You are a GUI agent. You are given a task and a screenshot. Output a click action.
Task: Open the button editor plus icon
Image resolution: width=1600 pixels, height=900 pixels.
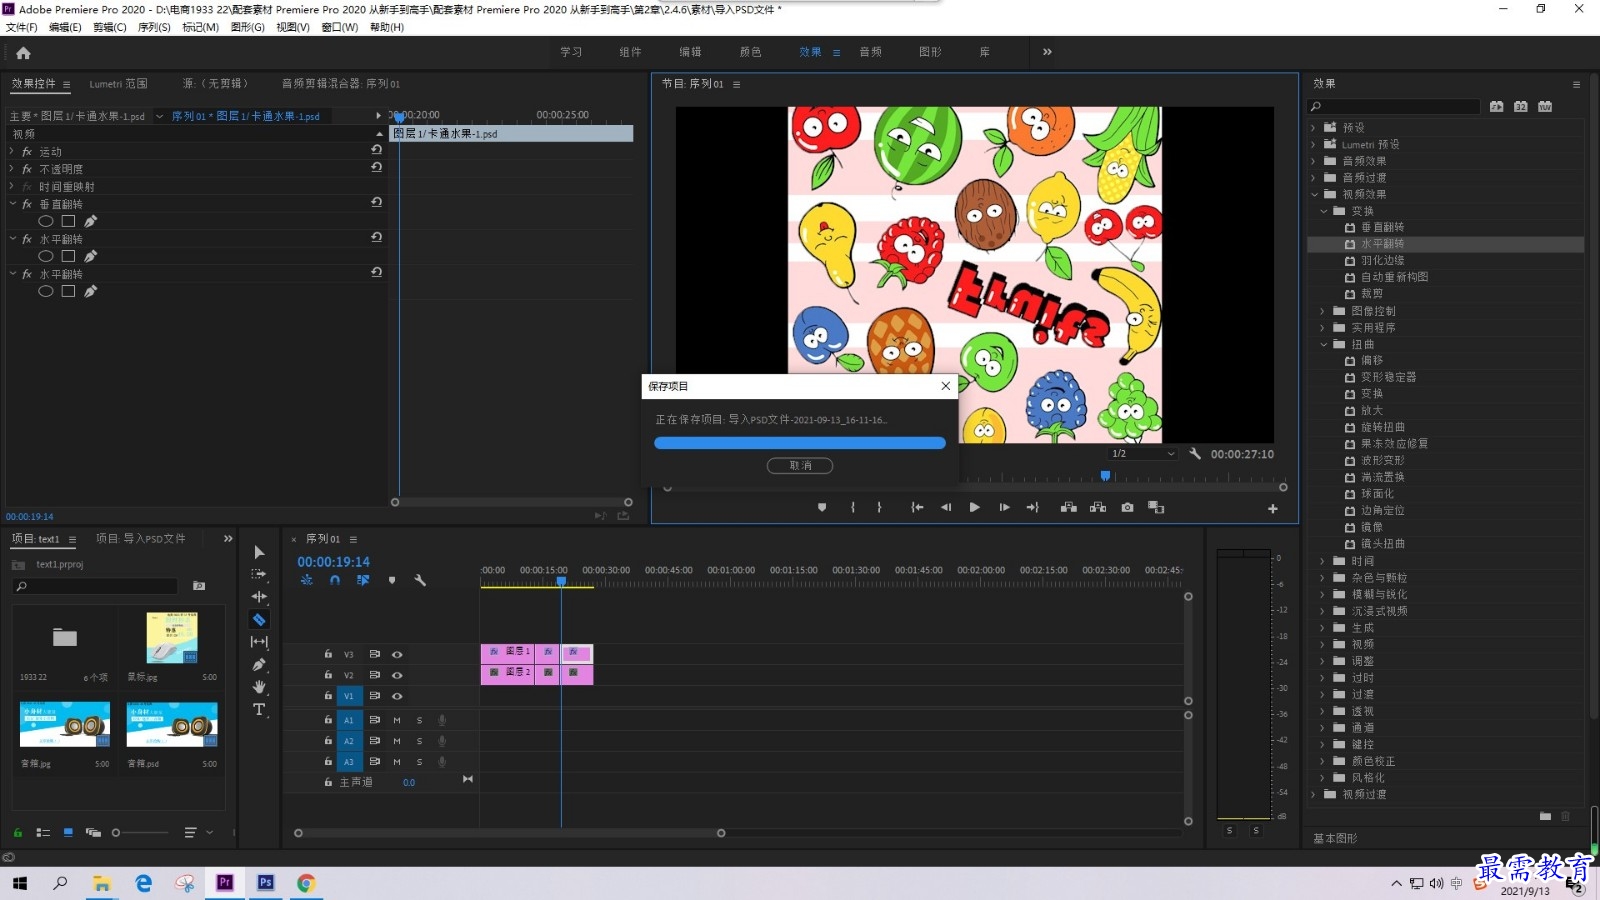click(x=1273, y=509)
